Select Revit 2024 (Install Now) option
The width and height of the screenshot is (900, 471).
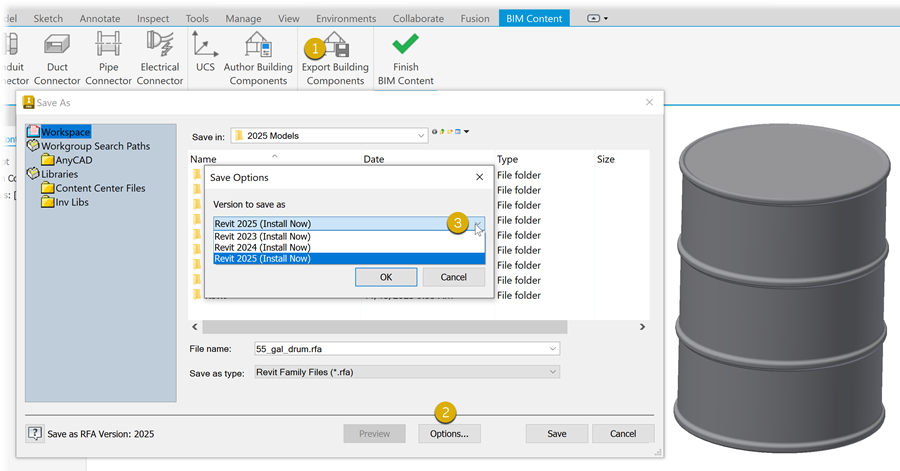tap(349, 247)
